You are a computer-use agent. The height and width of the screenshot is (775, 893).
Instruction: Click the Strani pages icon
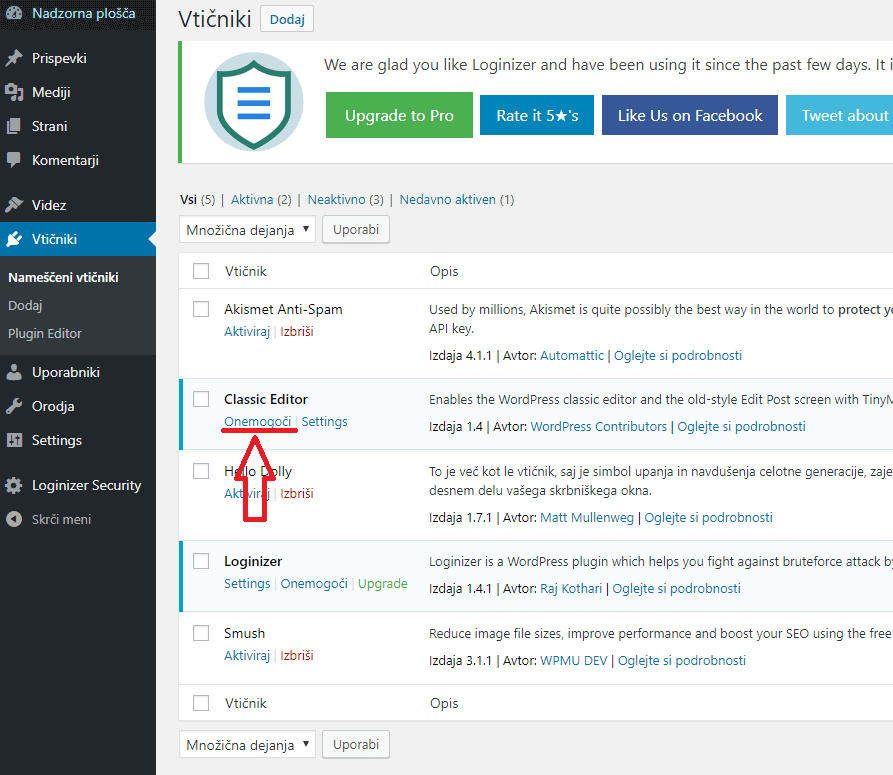point(14,126)
